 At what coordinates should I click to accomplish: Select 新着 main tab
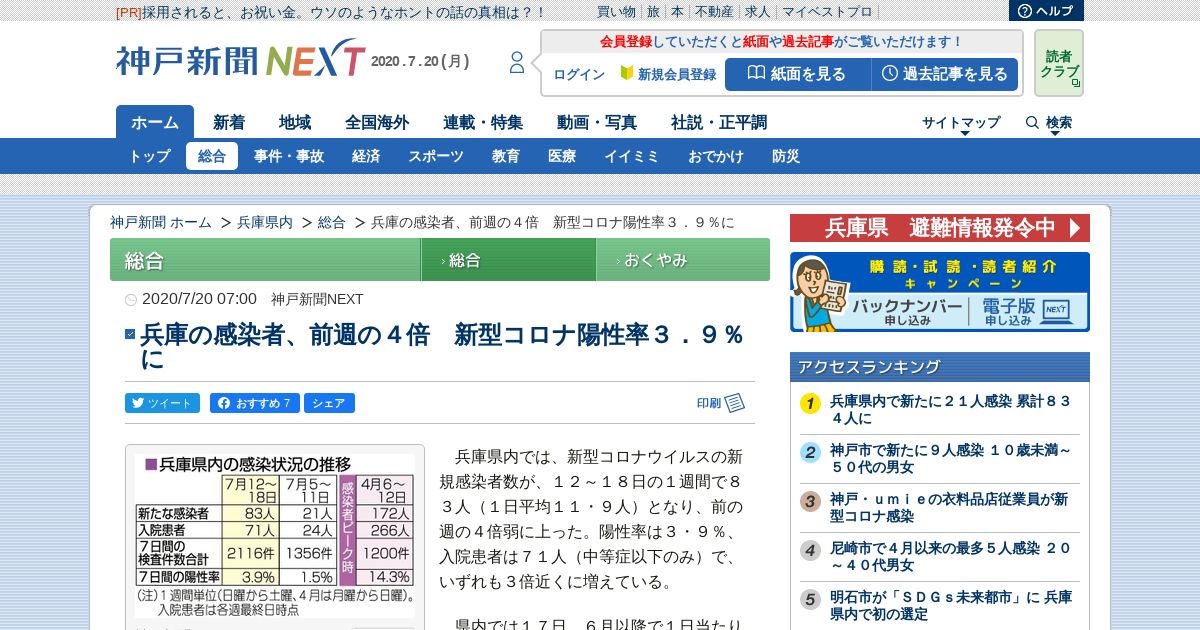point(229,122)
